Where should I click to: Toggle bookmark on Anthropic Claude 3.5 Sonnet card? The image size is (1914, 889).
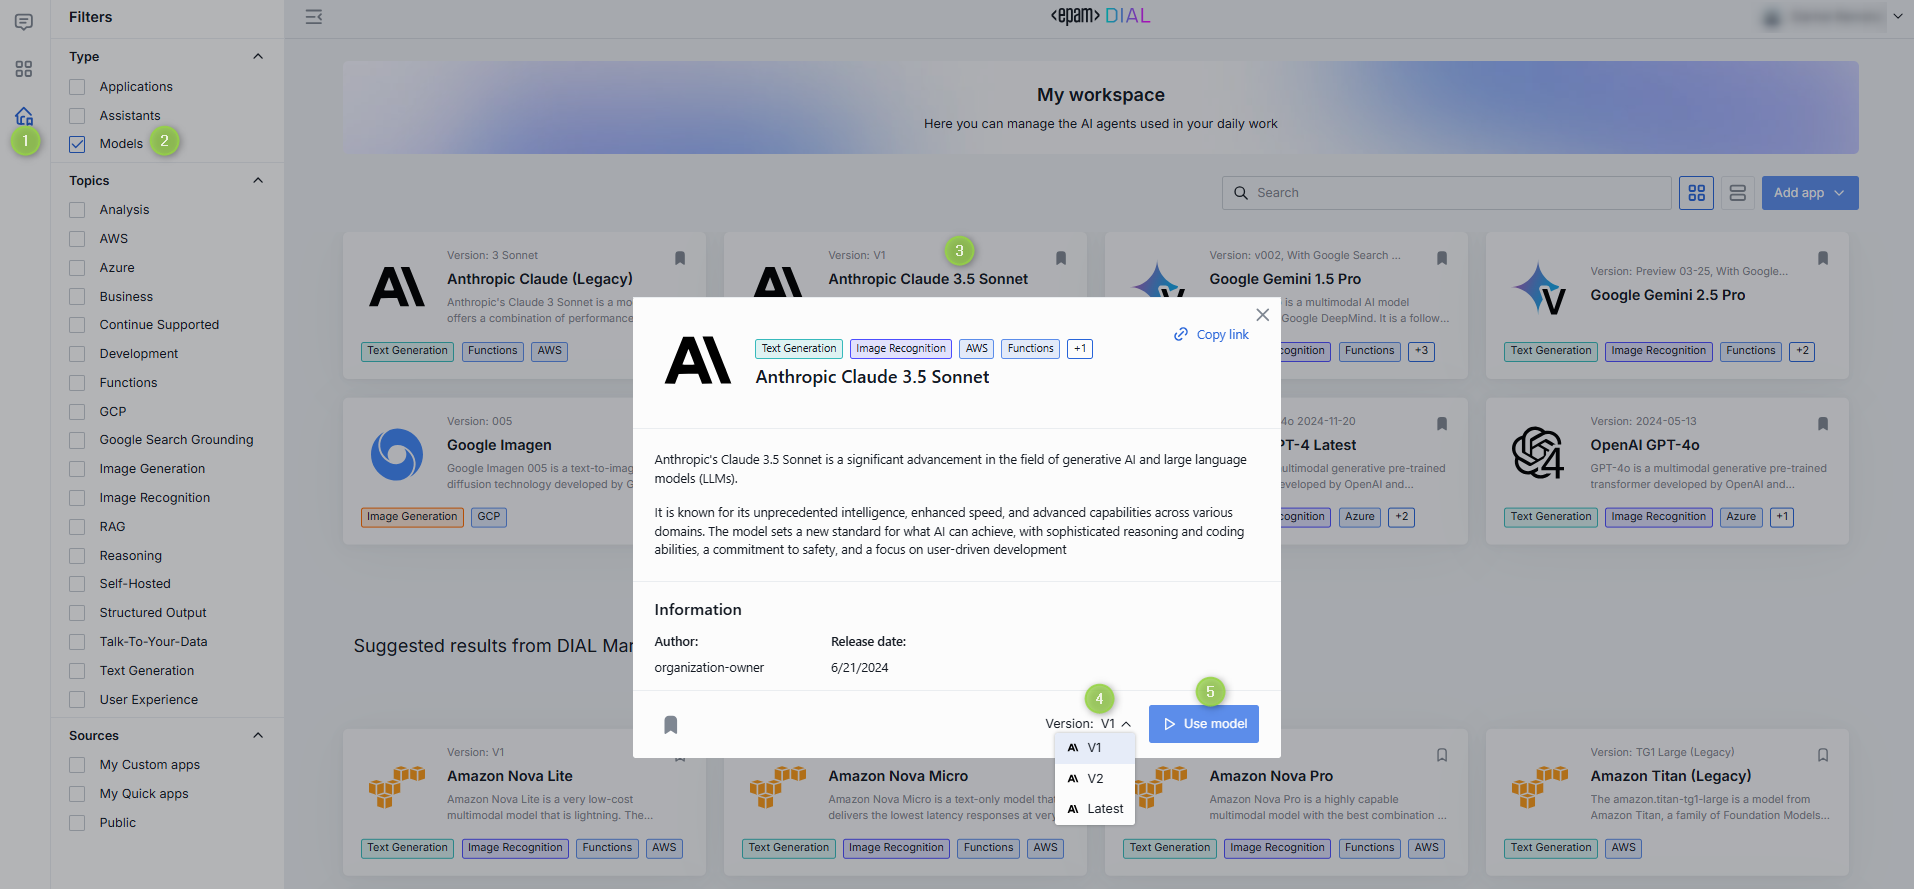point(1061,258)
